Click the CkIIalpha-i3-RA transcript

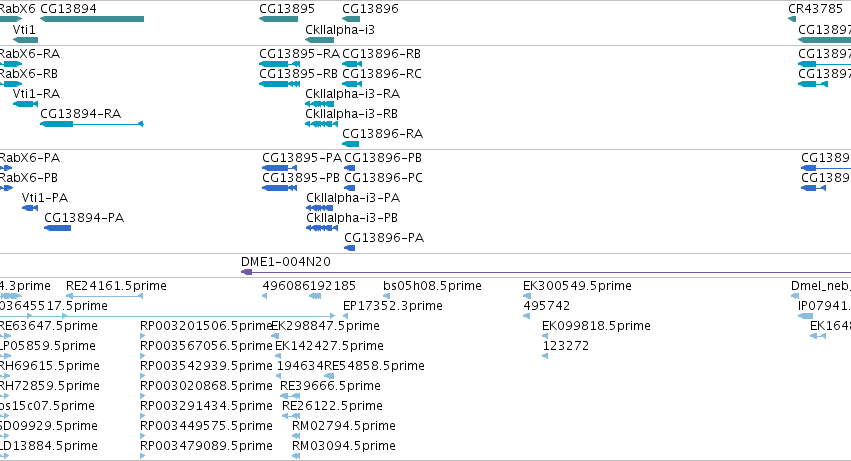pos(320,104)
